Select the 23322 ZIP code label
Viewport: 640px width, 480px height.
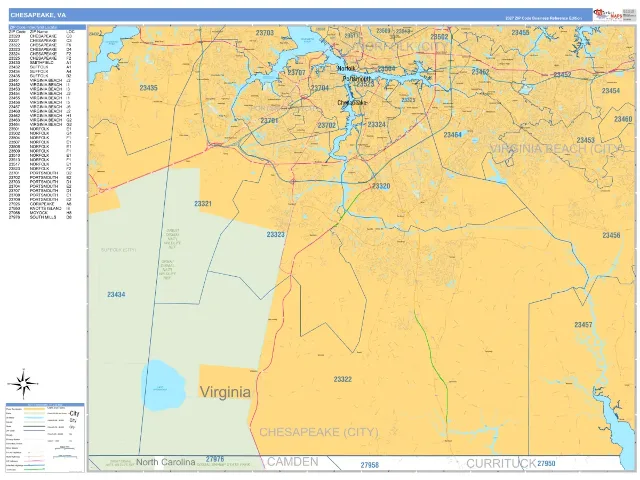342,379
